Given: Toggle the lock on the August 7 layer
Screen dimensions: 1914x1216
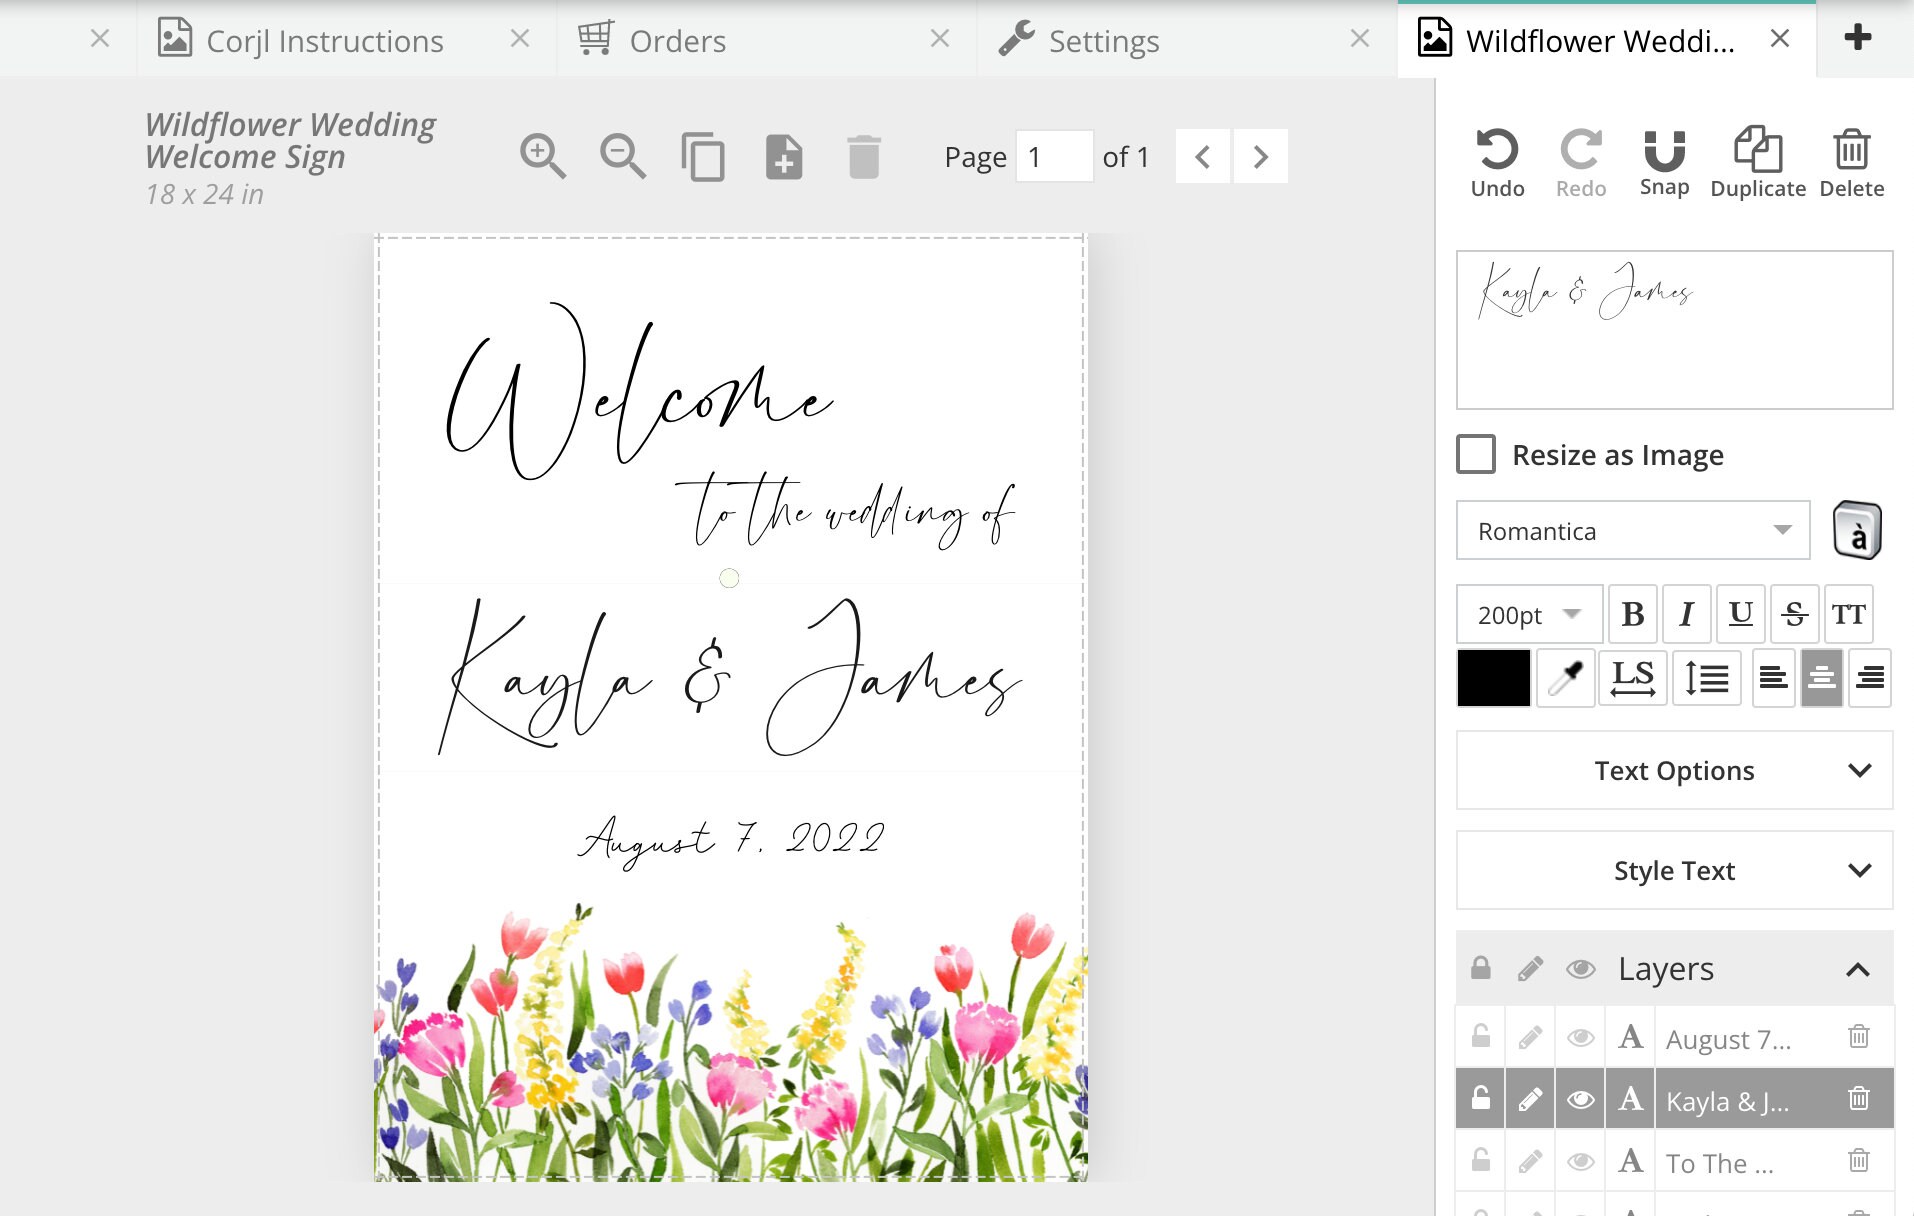Looking at the screenshot, I should (x=1481, y=1037).
